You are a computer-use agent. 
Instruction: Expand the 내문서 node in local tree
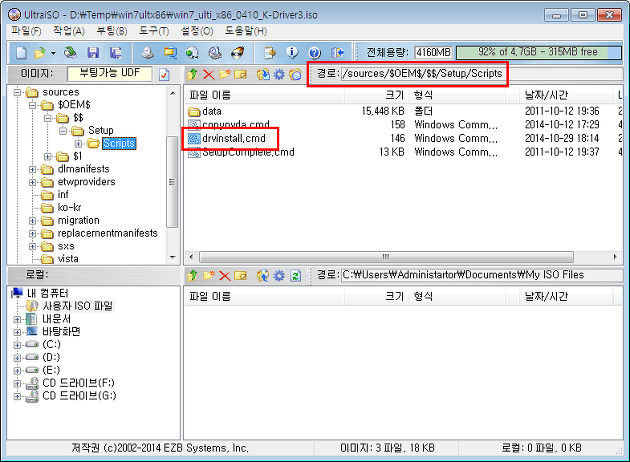coord(17,320)
